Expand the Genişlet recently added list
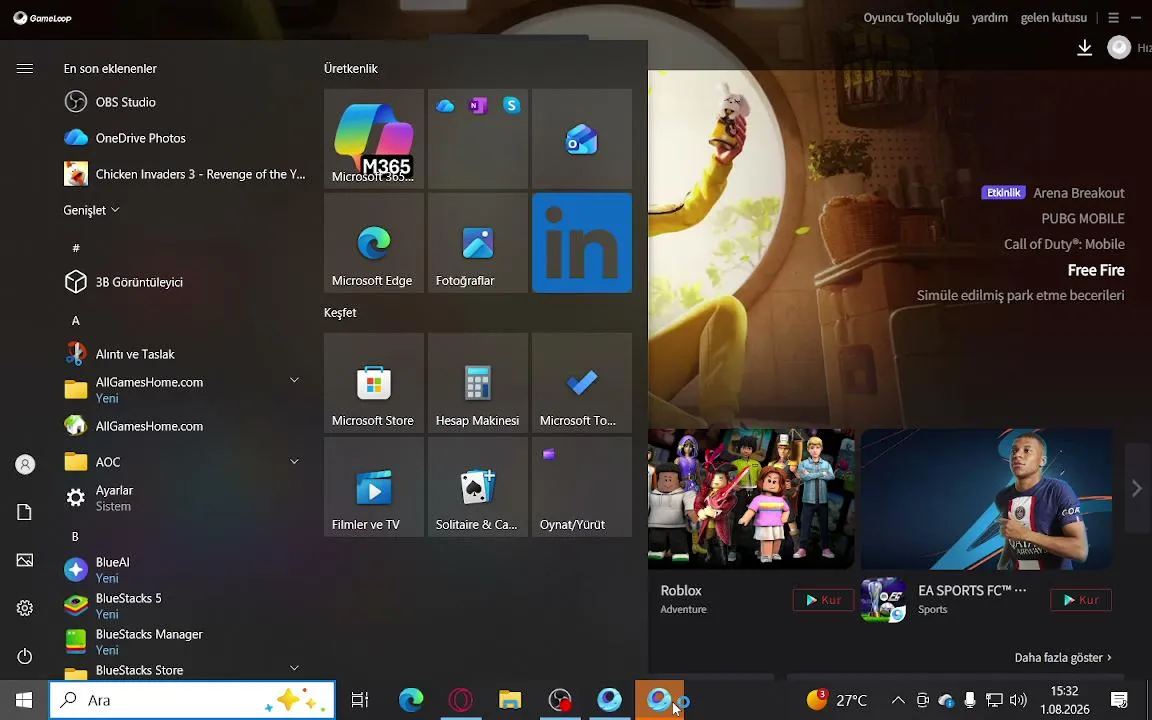 tap(91, 210)
